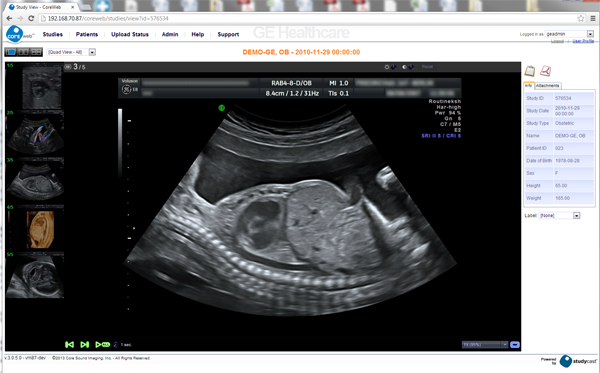This screenshot has height=373, width=600.
Task: Switch to the Attachments tab
Action: 548,86
